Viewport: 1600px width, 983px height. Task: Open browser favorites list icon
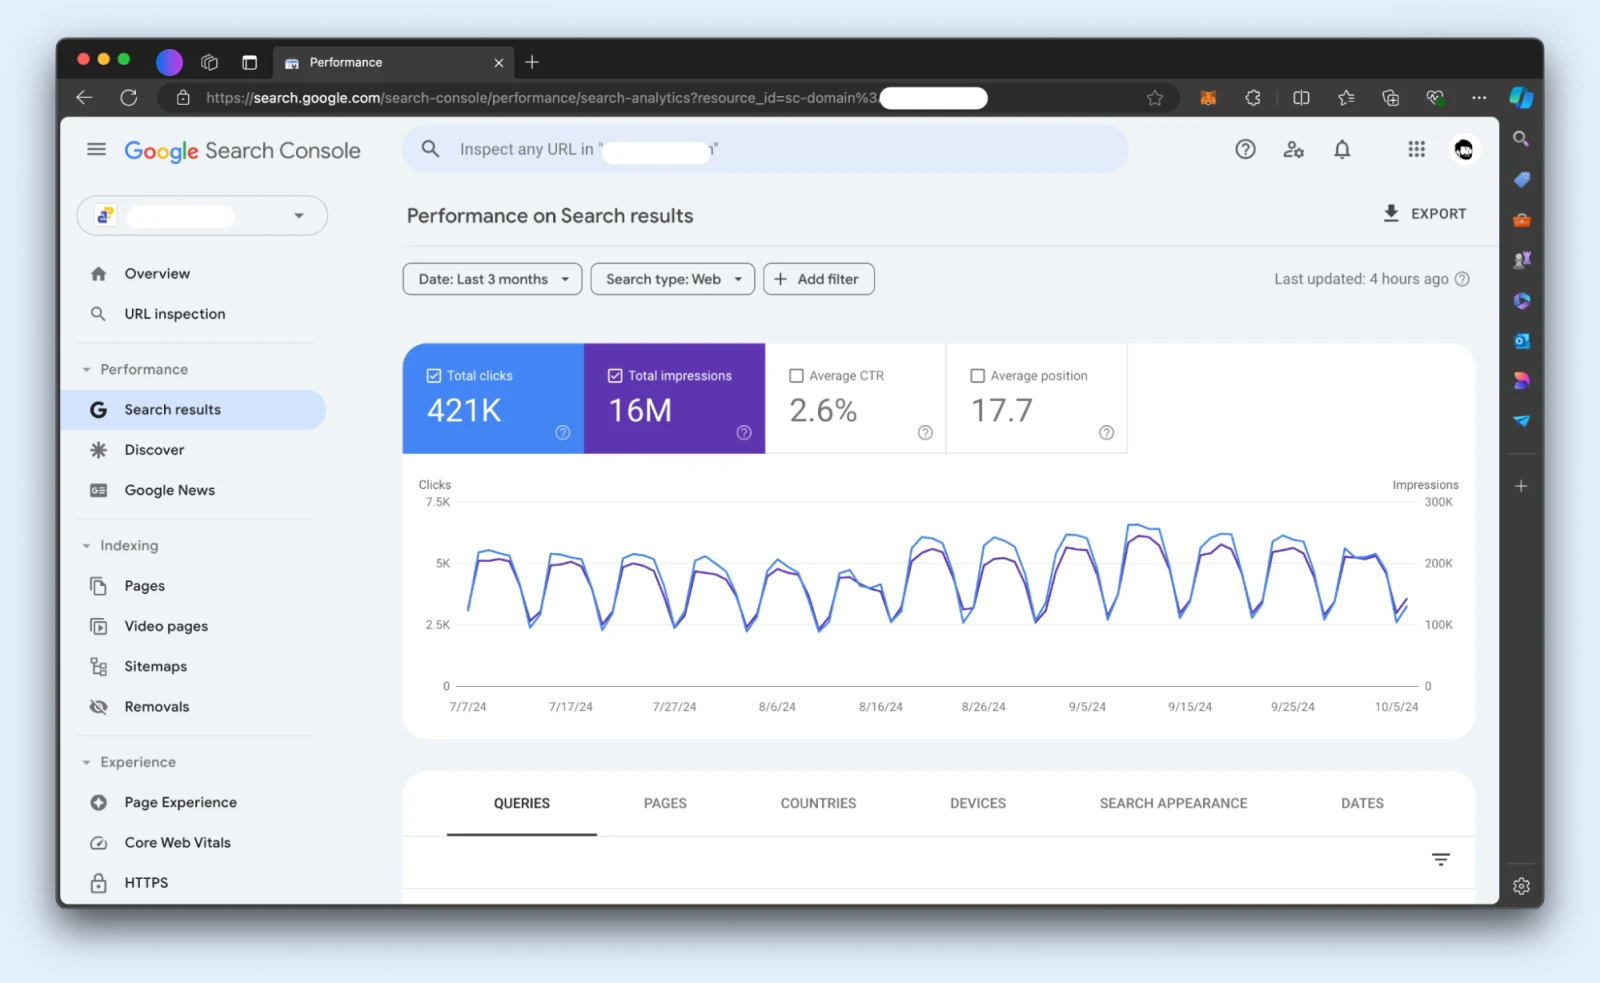click(x=1346, y=97)
